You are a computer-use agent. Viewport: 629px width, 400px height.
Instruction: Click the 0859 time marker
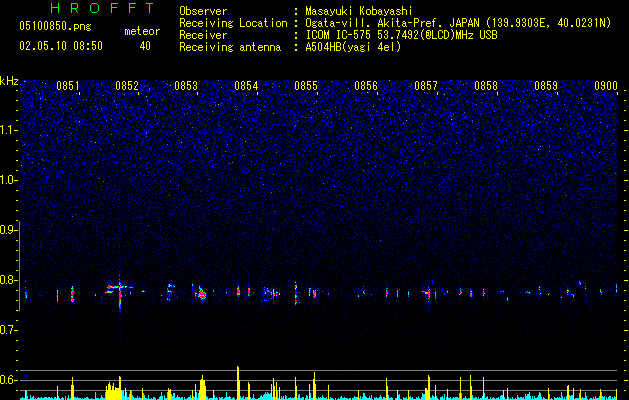pos(546,86)
